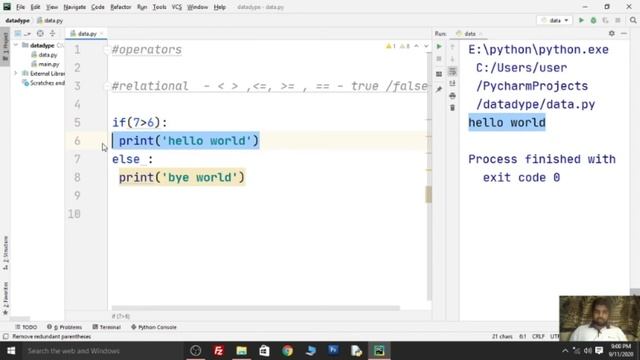The height and width of the screenshot is (360, 640).
Task: Open the Tools menu
Action: click(160, 7)
